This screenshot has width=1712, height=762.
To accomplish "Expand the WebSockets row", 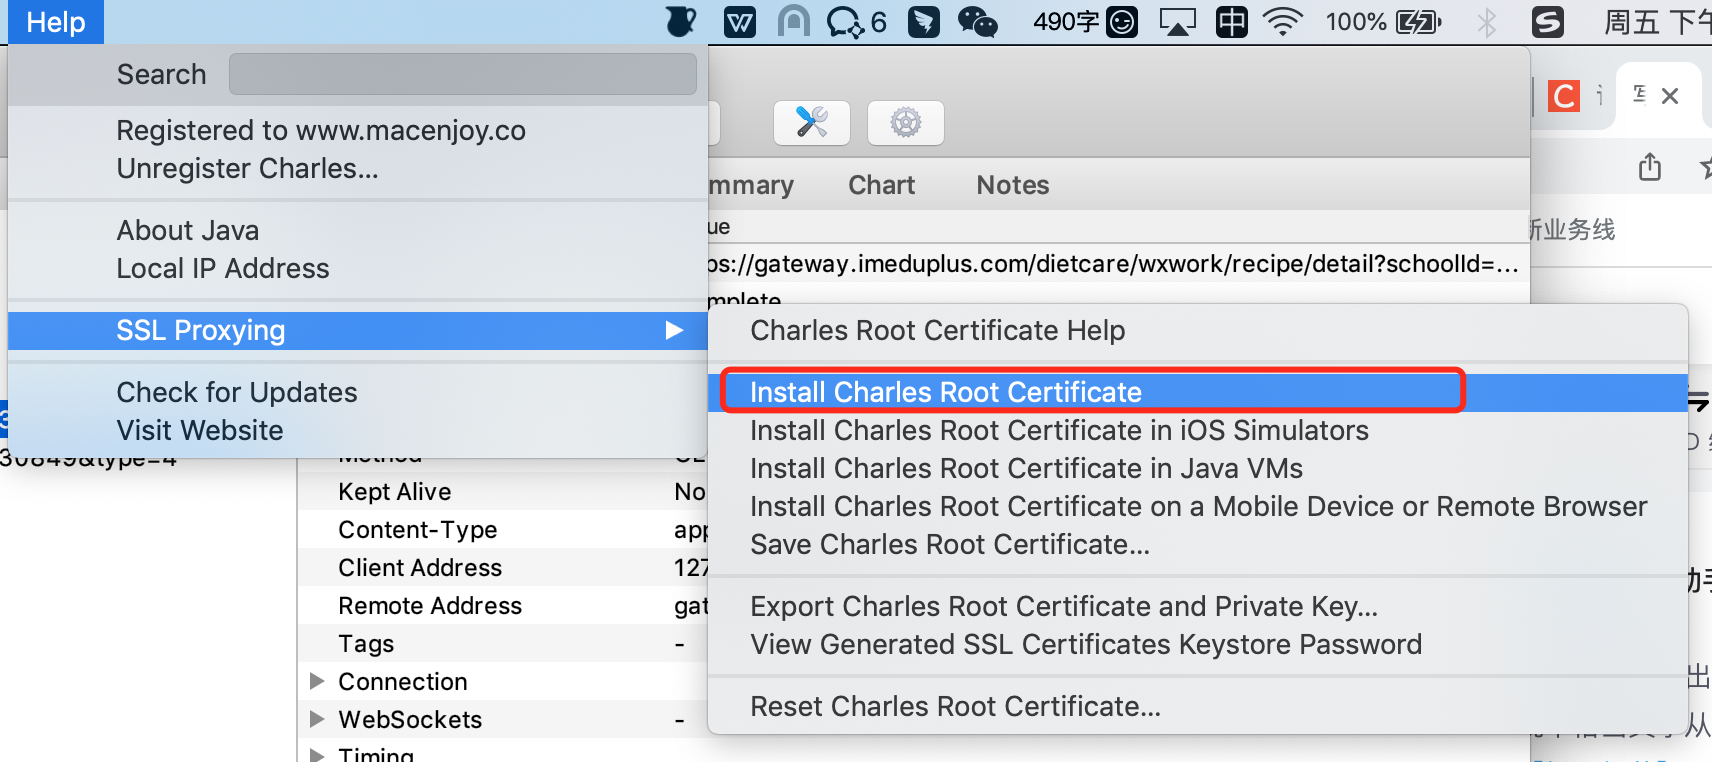I will pos(317,719).
